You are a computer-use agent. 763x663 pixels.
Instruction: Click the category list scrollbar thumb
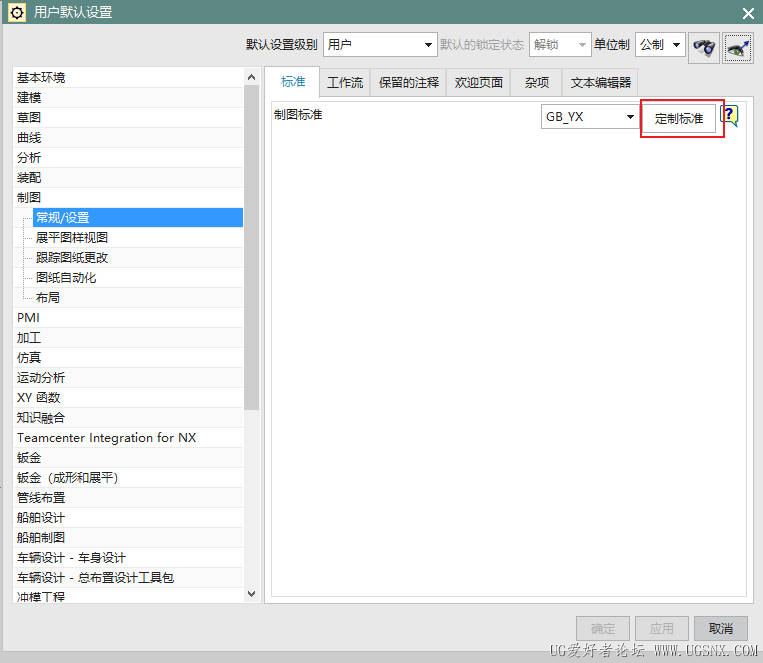point(252,247)
